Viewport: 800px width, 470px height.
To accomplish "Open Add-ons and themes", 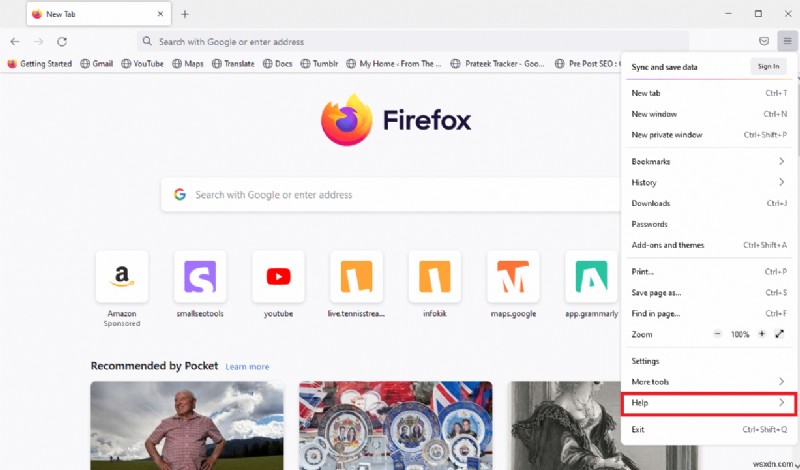I will click(709, 245).
